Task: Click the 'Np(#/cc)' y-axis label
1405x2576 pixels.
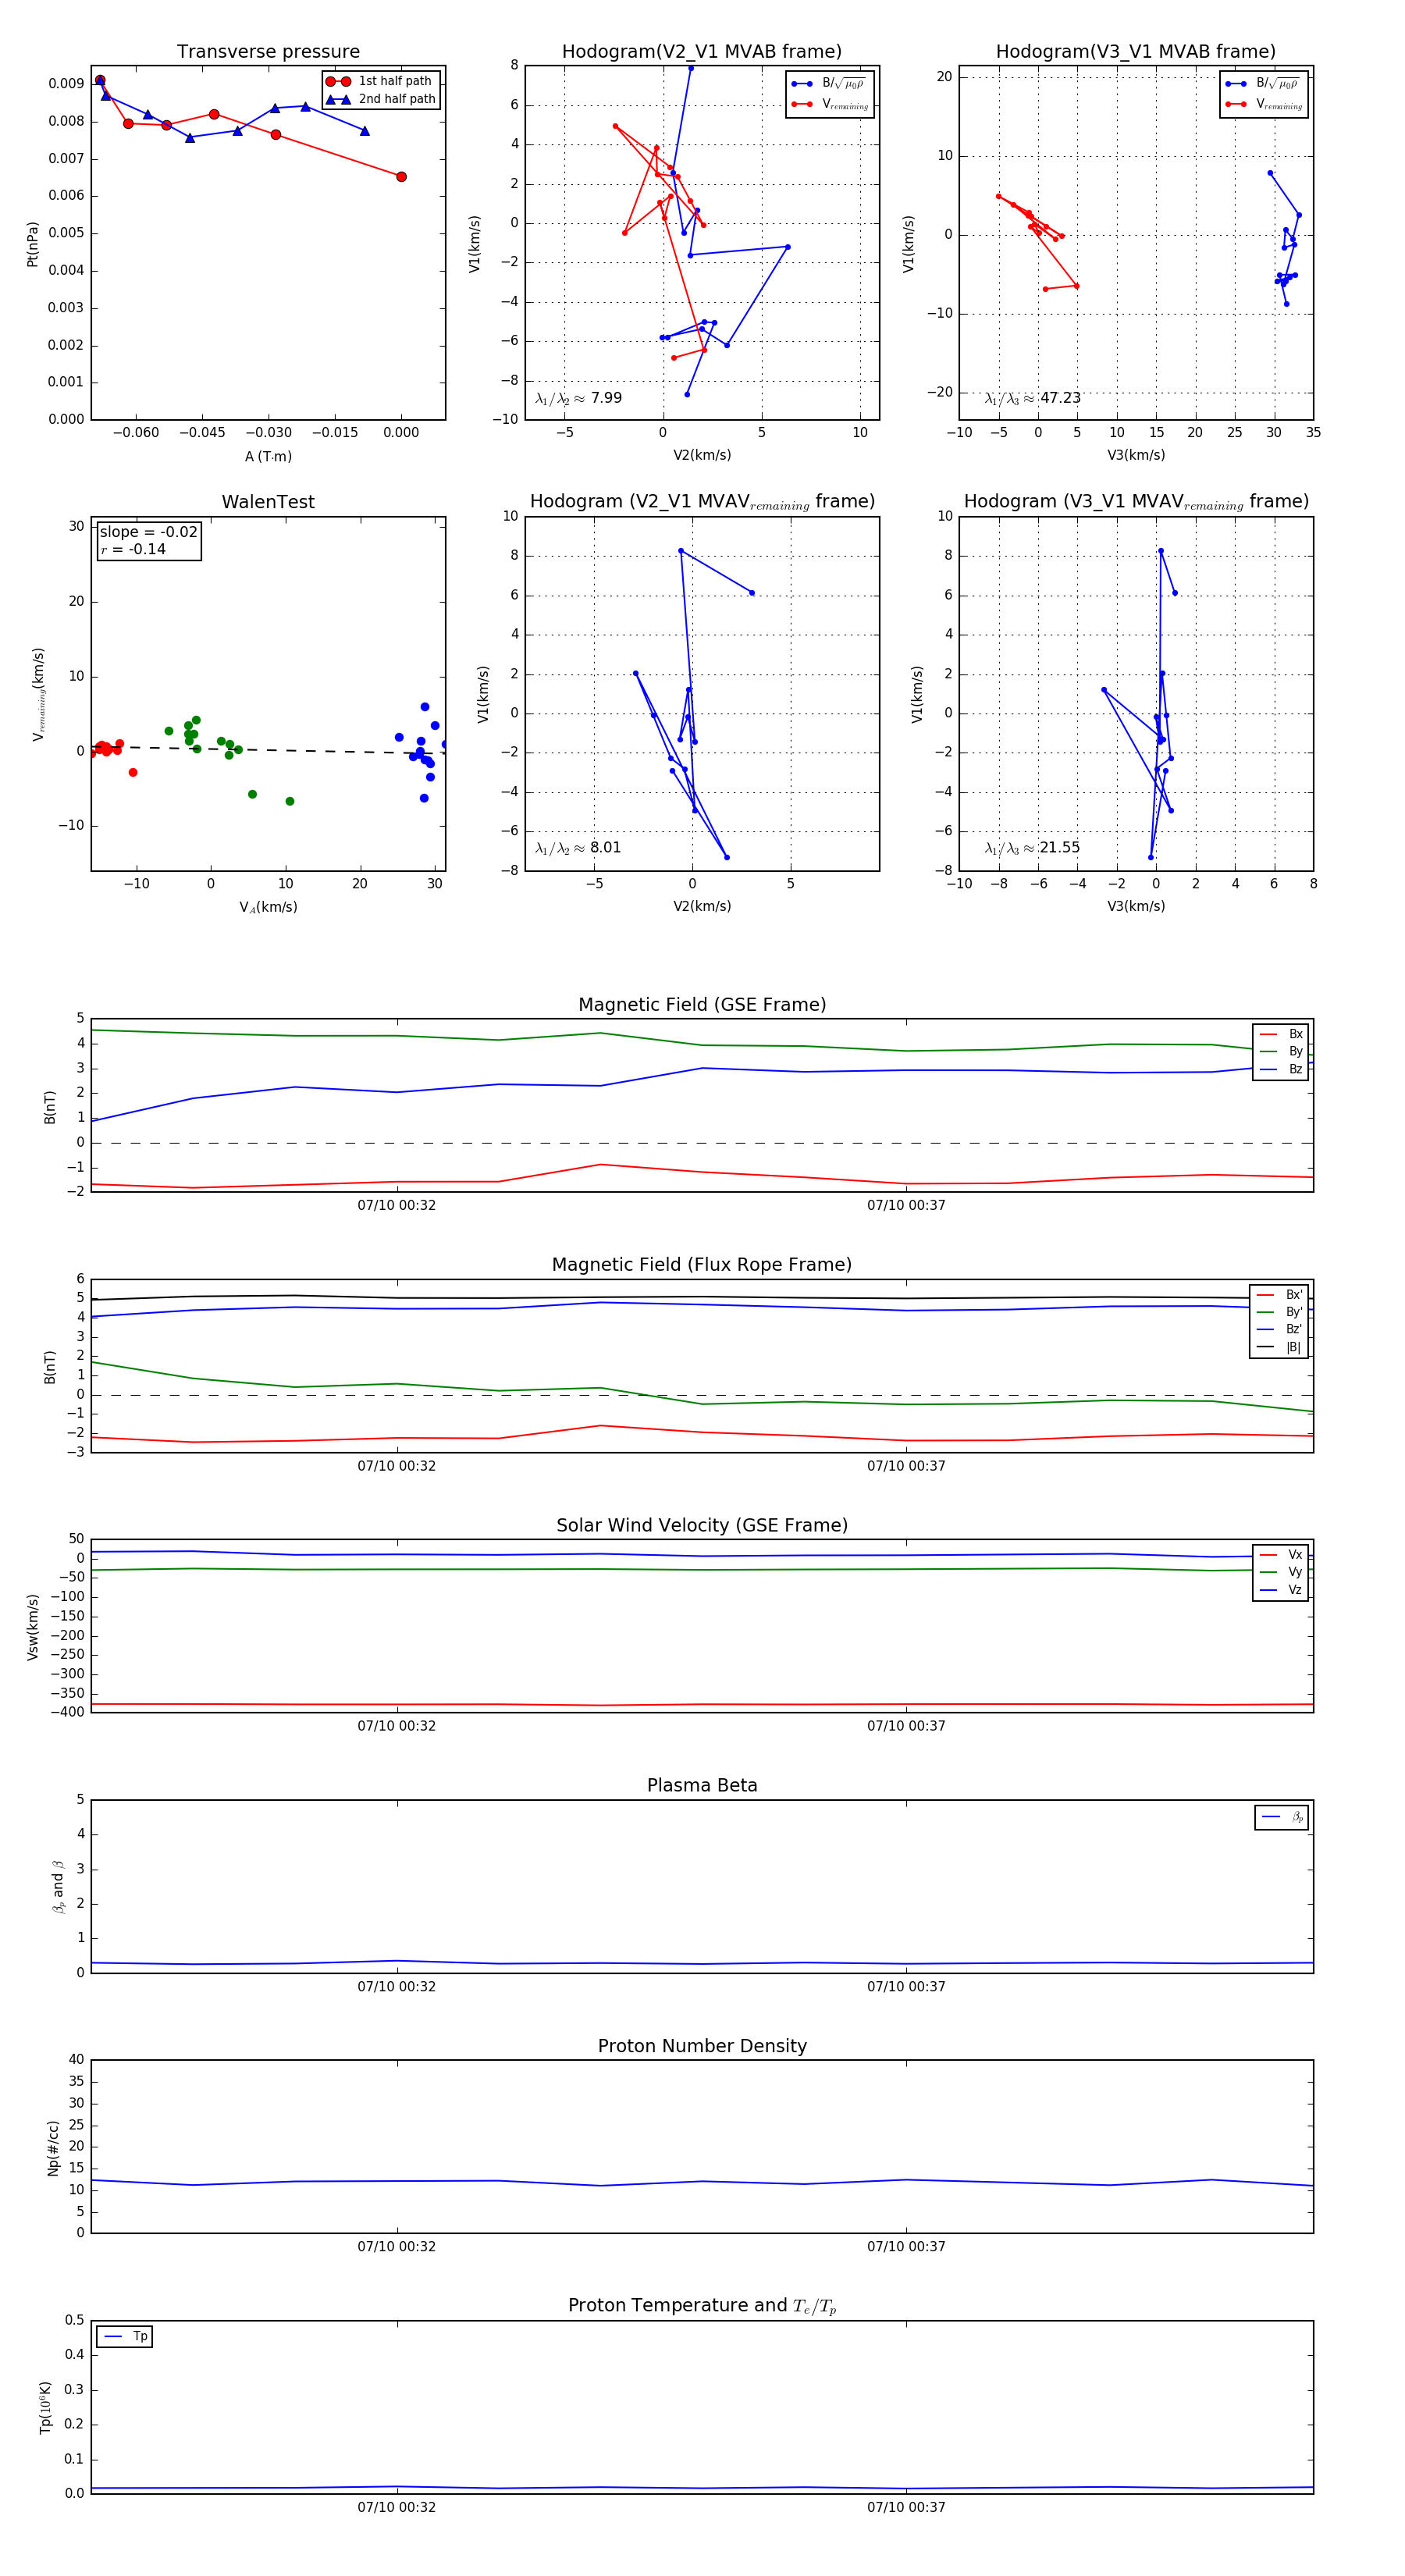Action: (x=53, y=2148)
